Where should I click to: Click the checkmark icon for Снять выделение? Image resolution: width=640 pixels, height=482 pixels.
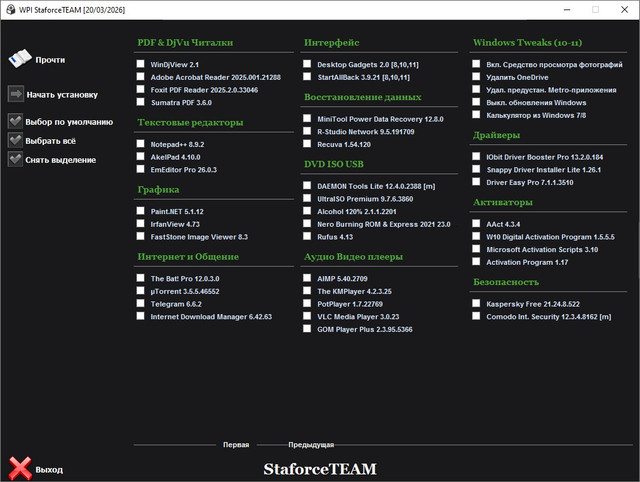pyautogui.click(x=15, y=159)
